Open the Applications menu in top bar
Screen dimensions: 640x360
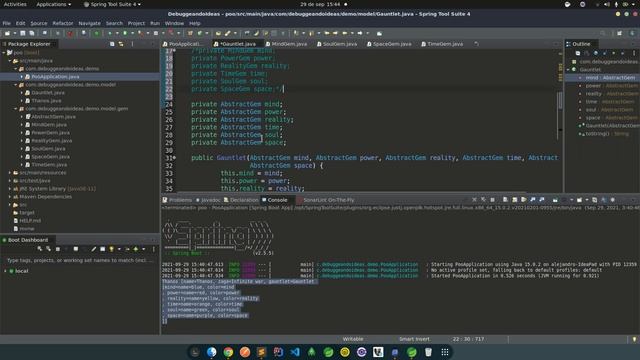[53, 4]
